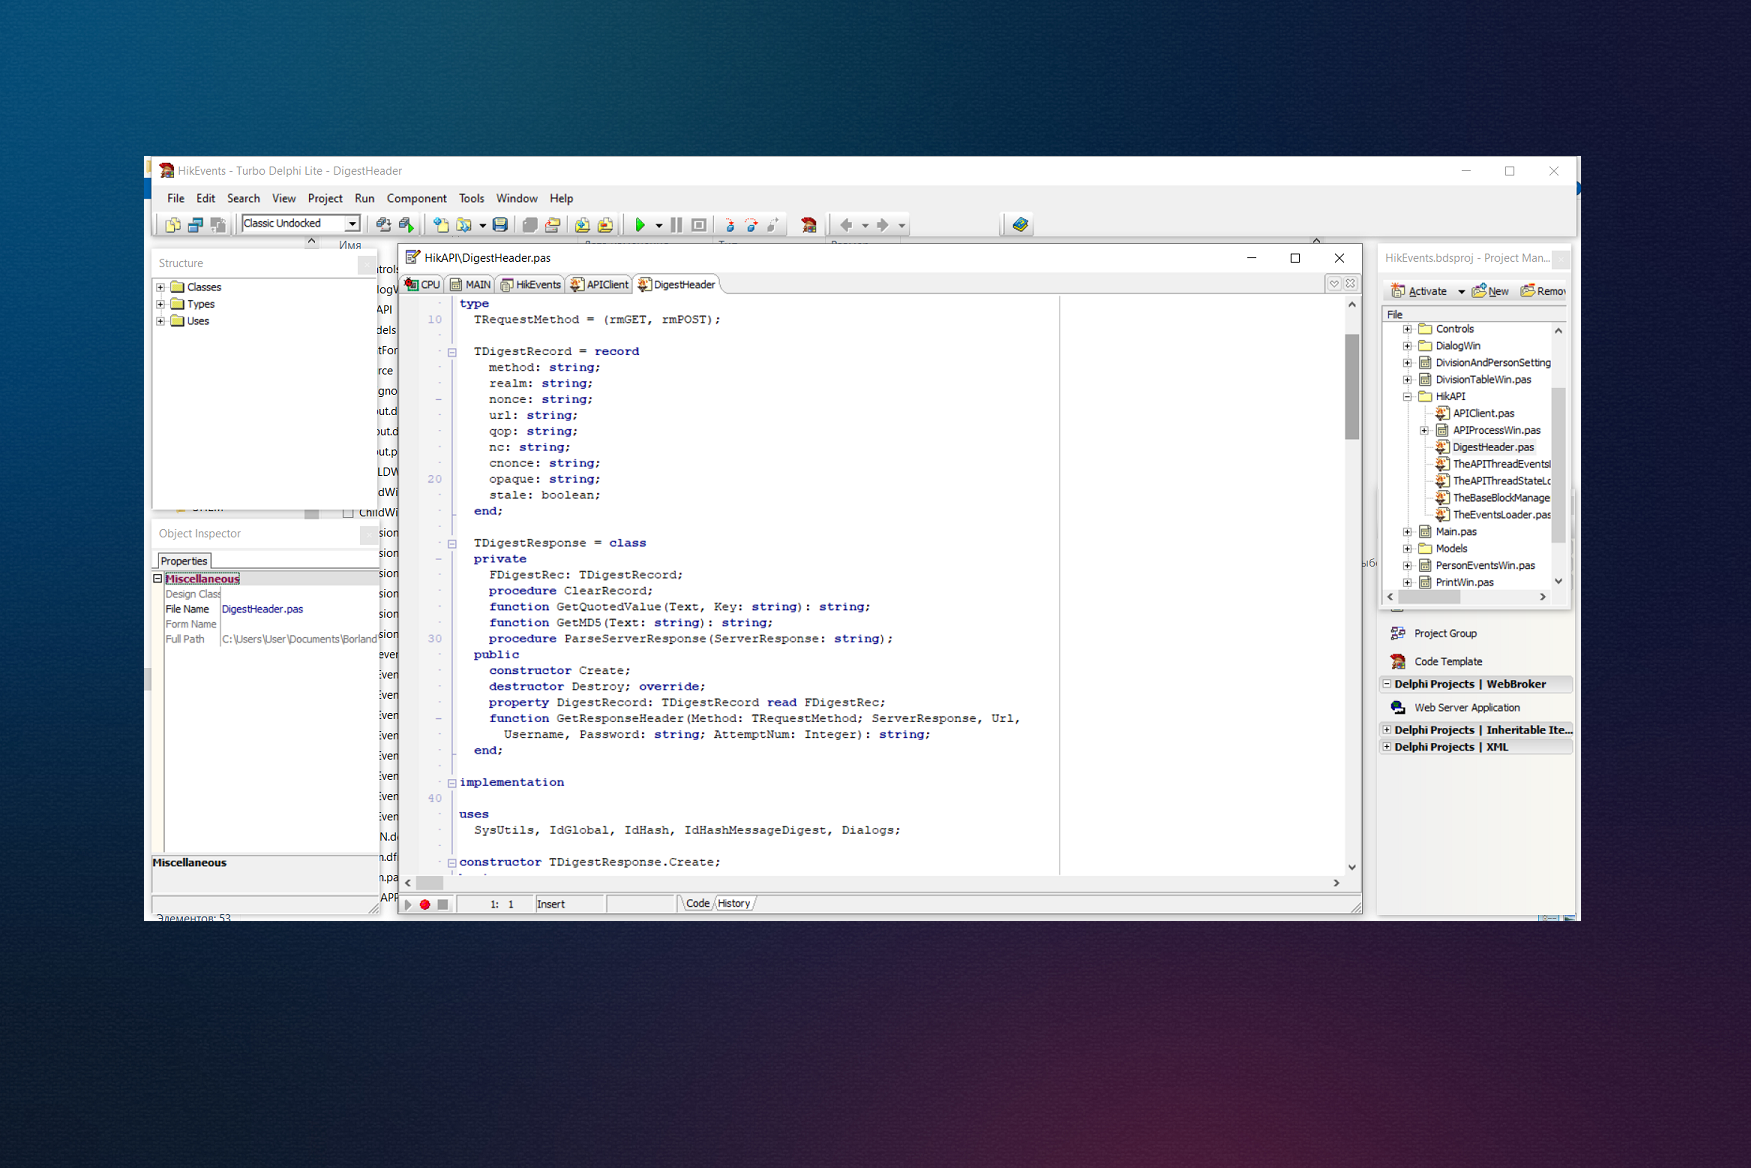Select APIClient.pas in Project Manager tree
This screenshot has width=1751, height=1168.
pos(1483,413)
